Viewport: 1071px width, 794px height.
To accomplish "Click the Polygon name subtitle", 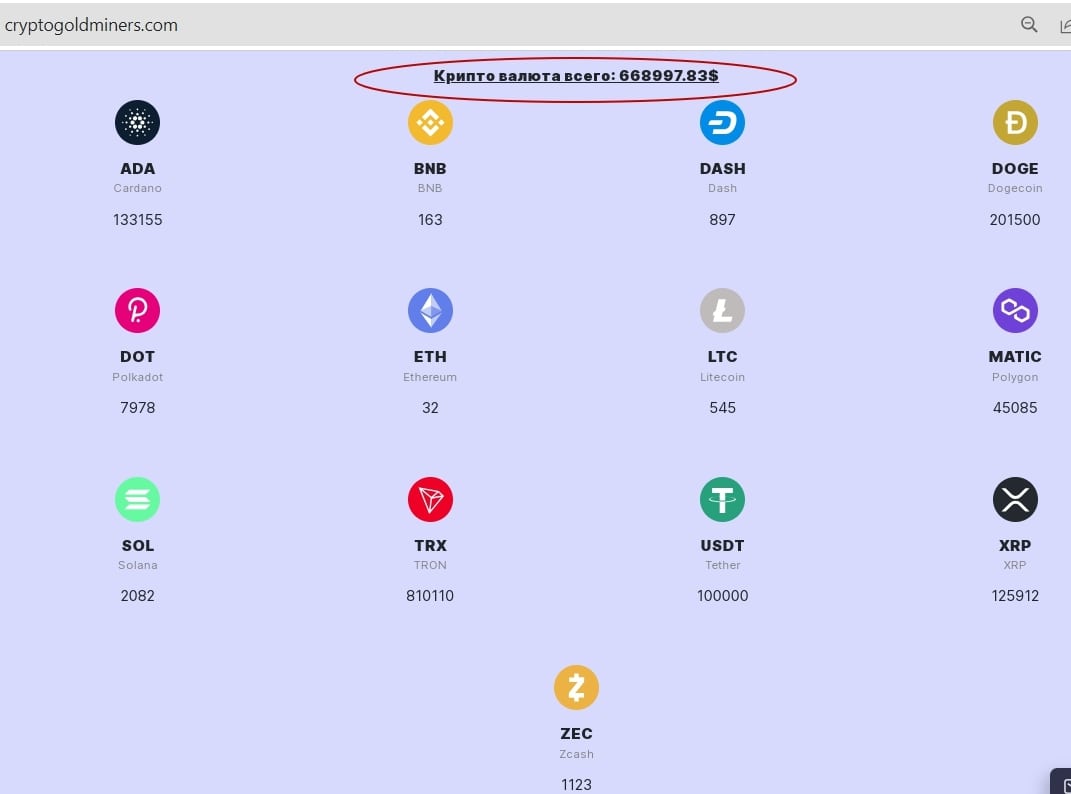I will click(x=1015, y=377).
